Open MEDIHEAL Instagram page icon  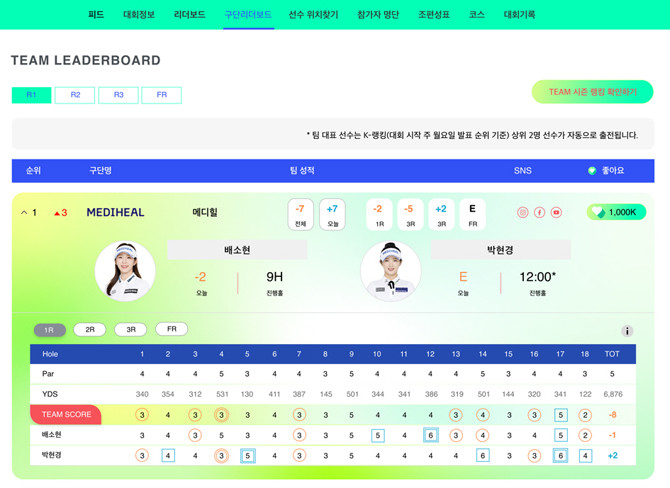tap(522, 213)
